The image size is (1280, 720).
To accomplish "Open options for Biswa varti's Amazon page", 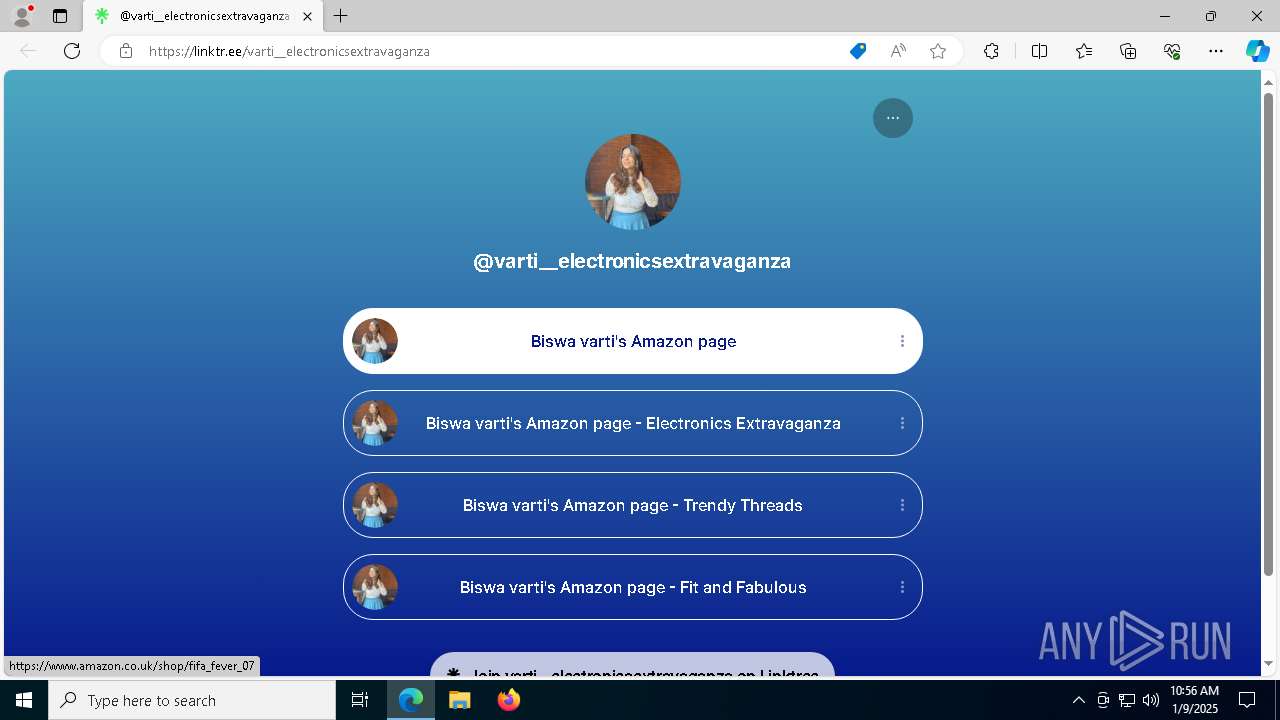I will pos(902,341).
